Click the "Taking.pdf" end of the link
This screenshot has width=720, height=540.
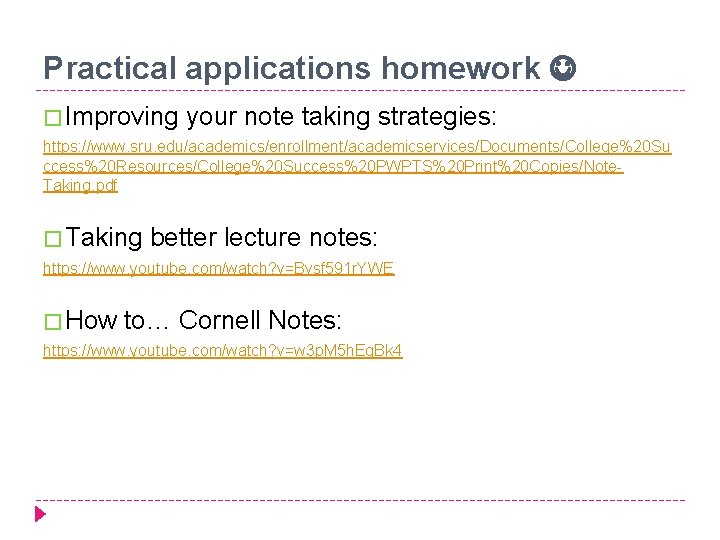coord(80,185)
